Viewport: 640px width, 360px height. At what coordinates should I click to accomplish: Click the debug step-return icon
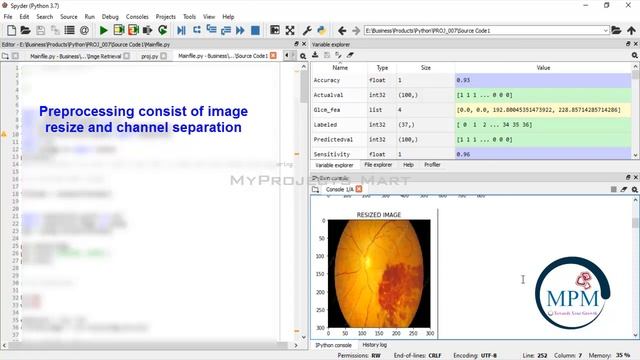click(x=226, y=30)
